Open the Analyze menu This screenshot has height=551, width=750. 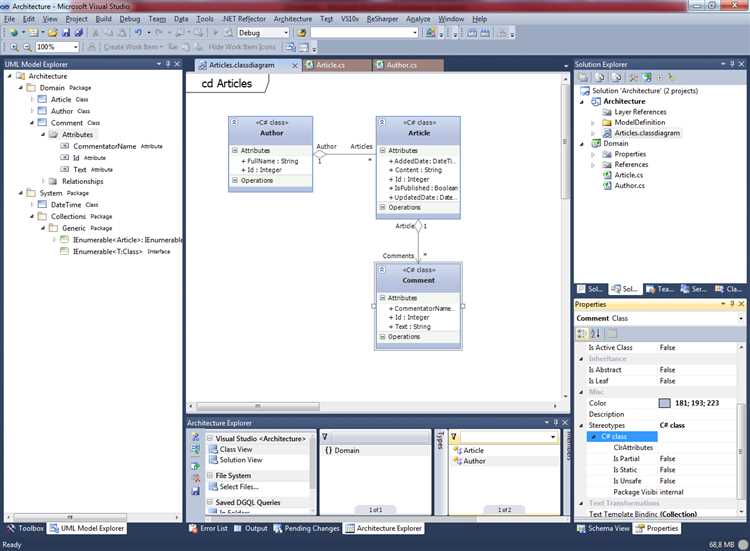418,19
